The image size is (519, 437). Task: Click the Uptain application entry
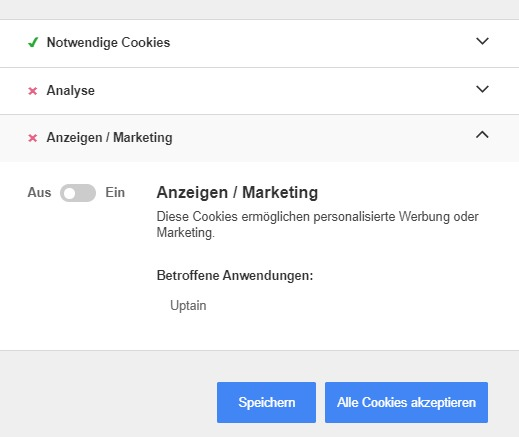point(188,306)
